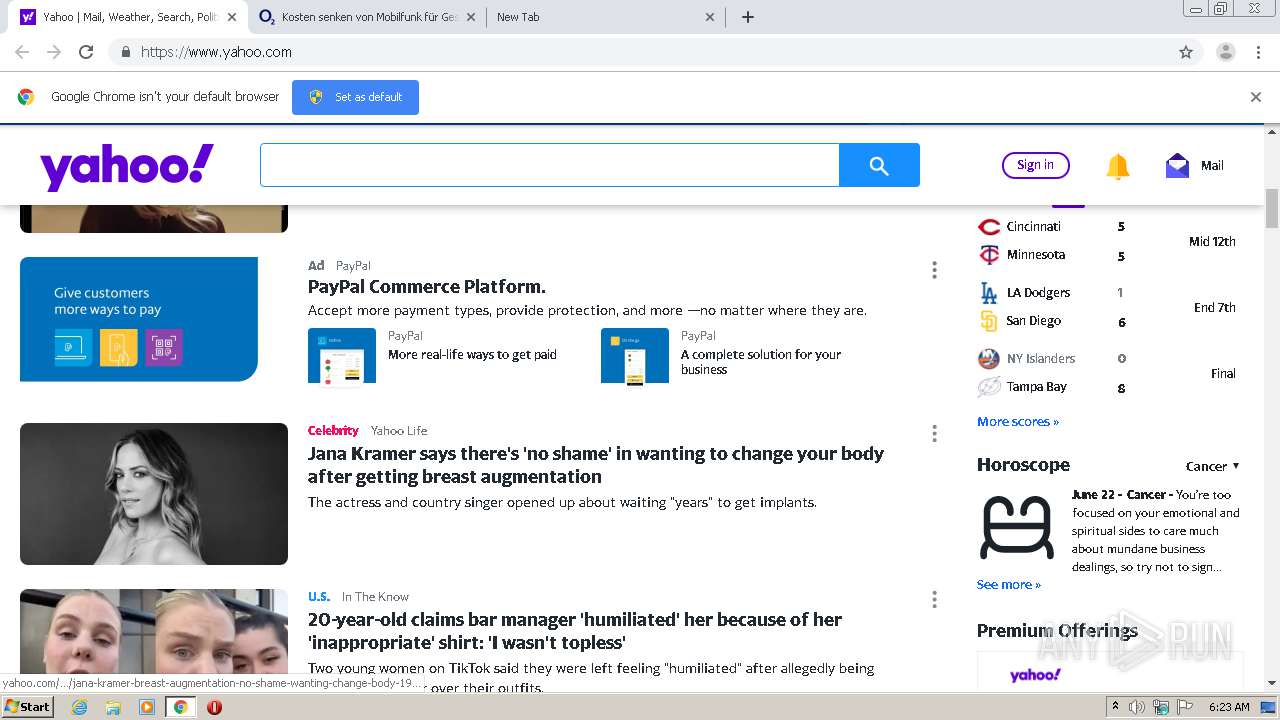The width and height of the screenshot is (1280, 720).
Task: Open the notifications bell icon
Action: pyautogui.click(x=1117, y=166)
